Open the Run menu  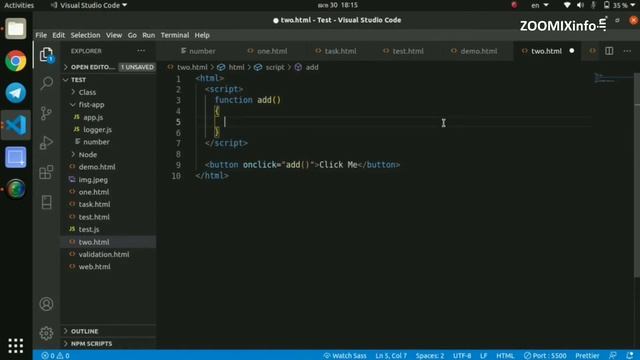click(149, 35)
